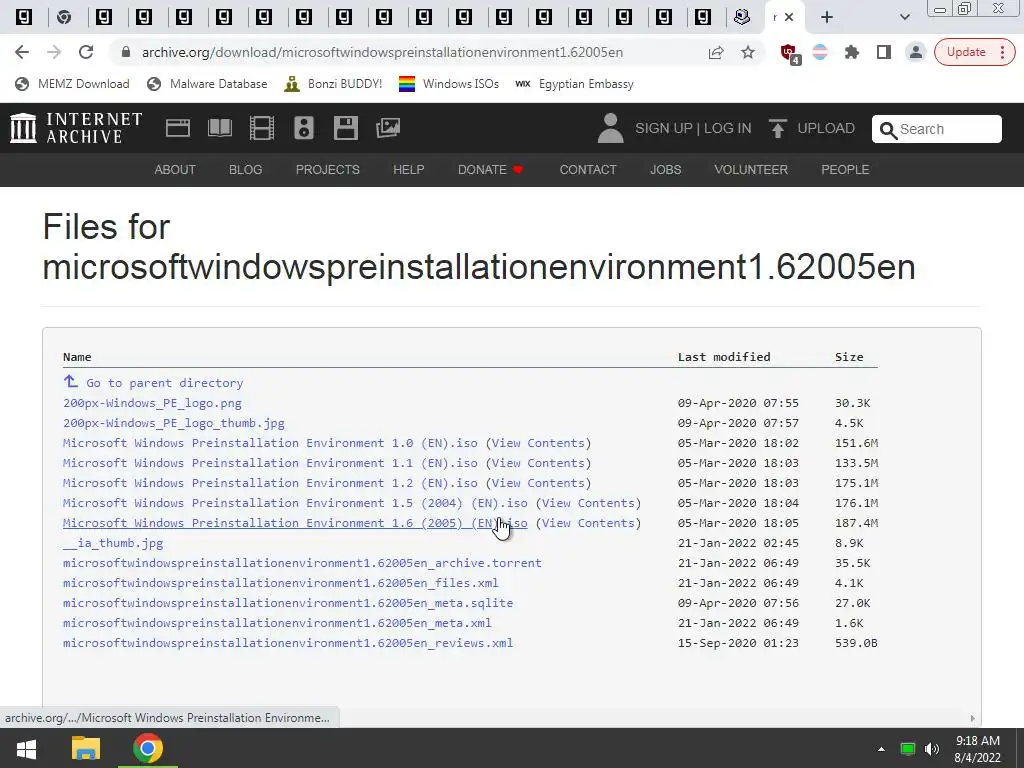This screenshot has height=768, width=1024.
Task: Click the SIGN UP link
Action: [x=664, y=128]
